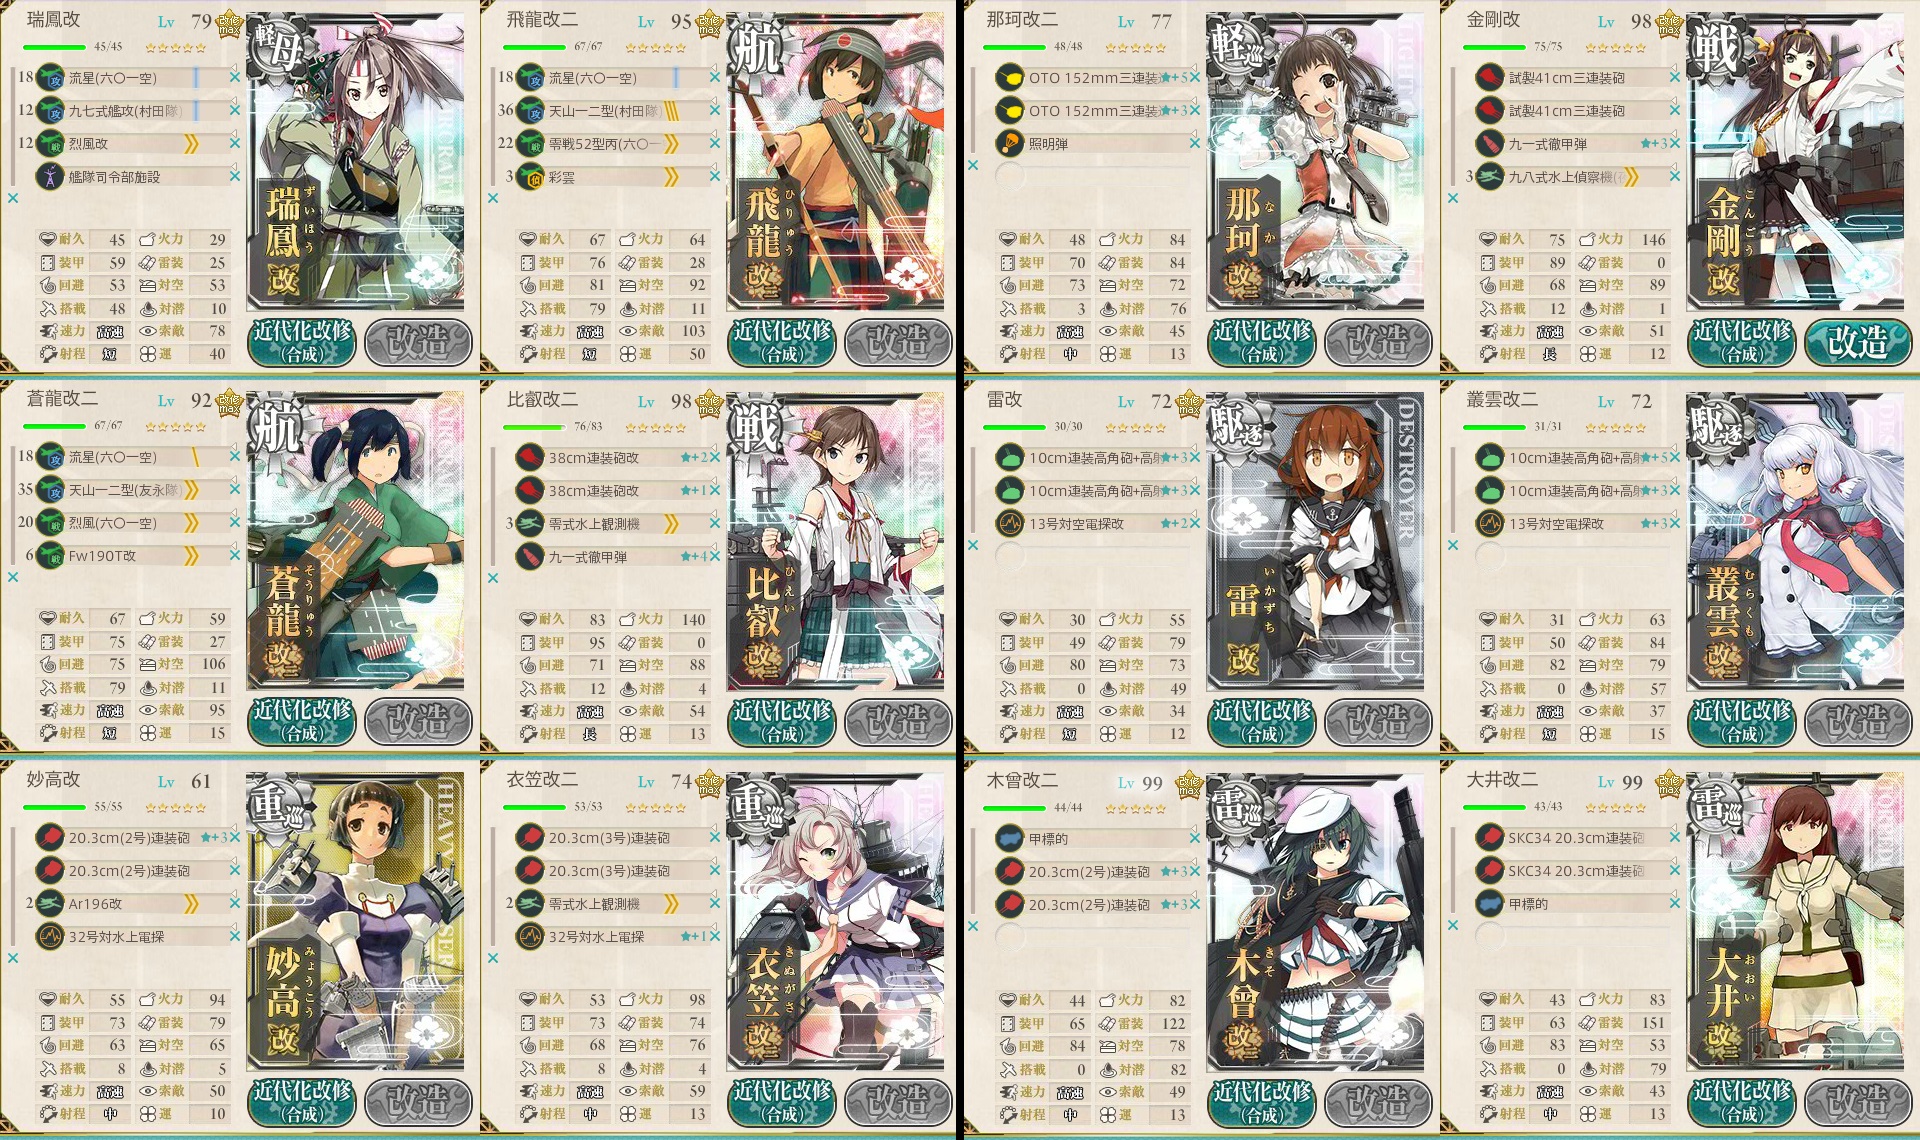This screenshot has height=1140, width=1920.
Task: Select 32号対水上電探 radar icon on 妙高改
Action: click(x=50, y=936)
